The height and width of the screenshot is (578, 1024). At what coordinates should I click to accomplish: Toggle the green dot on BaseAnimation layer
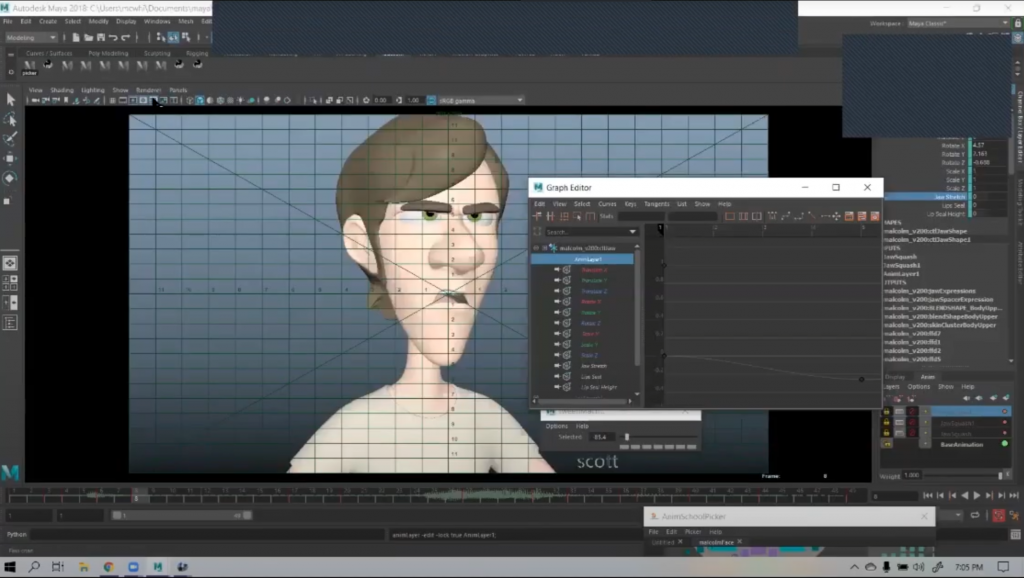click(1004, 444)
